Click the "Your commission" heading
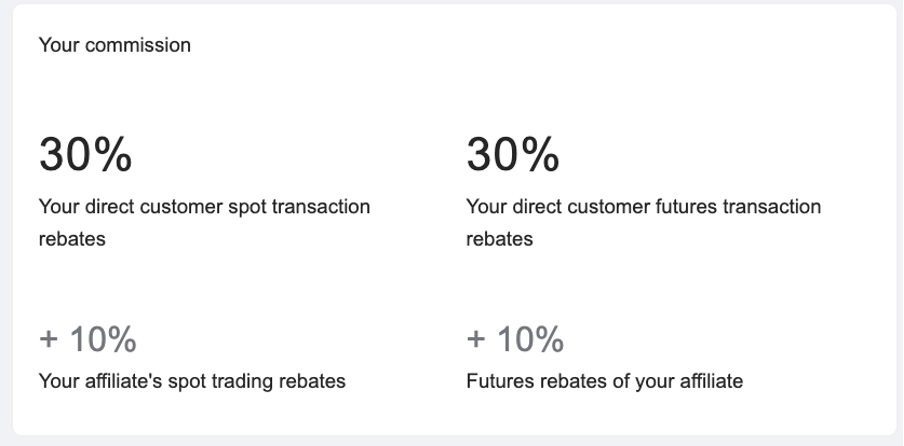 [x=114, y=45]
